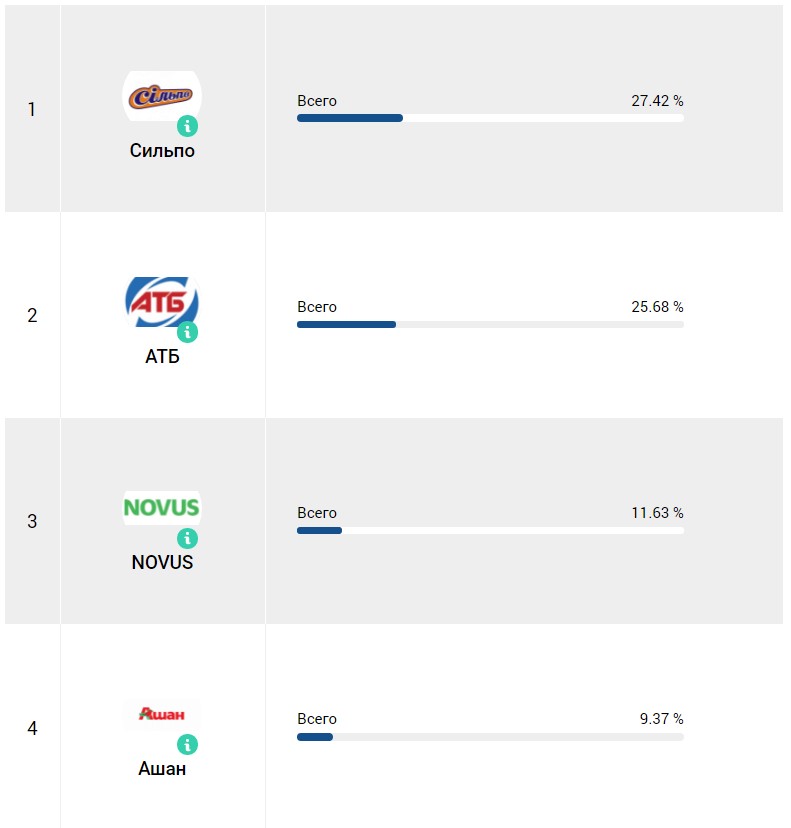Click rank number 4 cell

click(x=32, y=728)
